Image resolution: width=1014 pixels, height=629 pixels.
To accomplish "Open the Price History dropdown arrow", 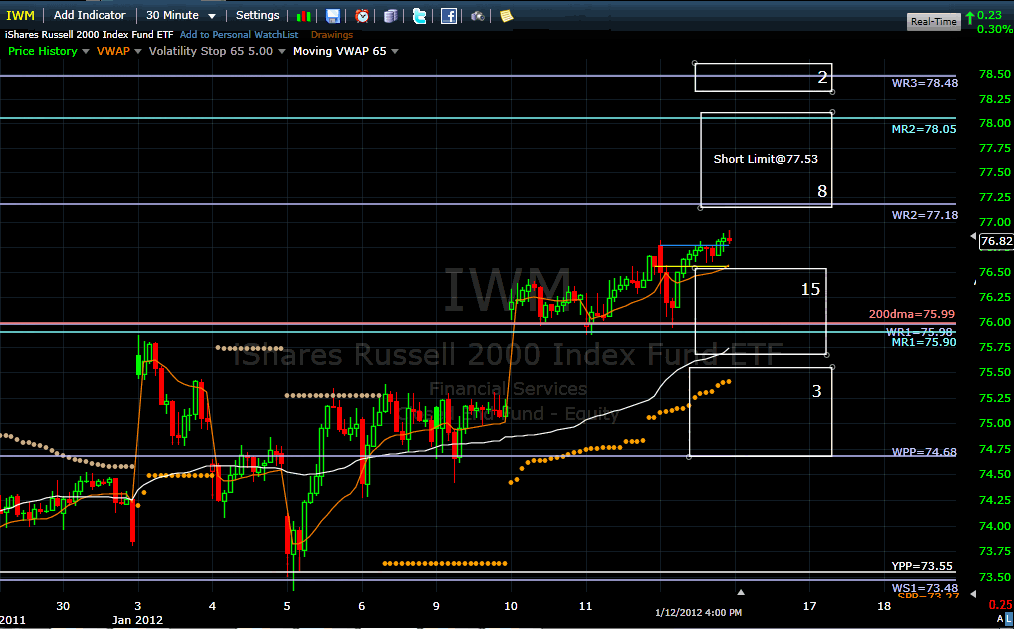I will click(x=85, y=51).
